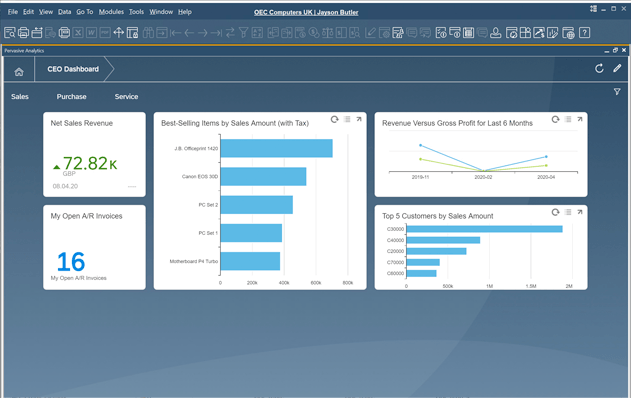Open the Net Sales Revenue KPI card
631x398 pixels.
click(x=94, y=155)
